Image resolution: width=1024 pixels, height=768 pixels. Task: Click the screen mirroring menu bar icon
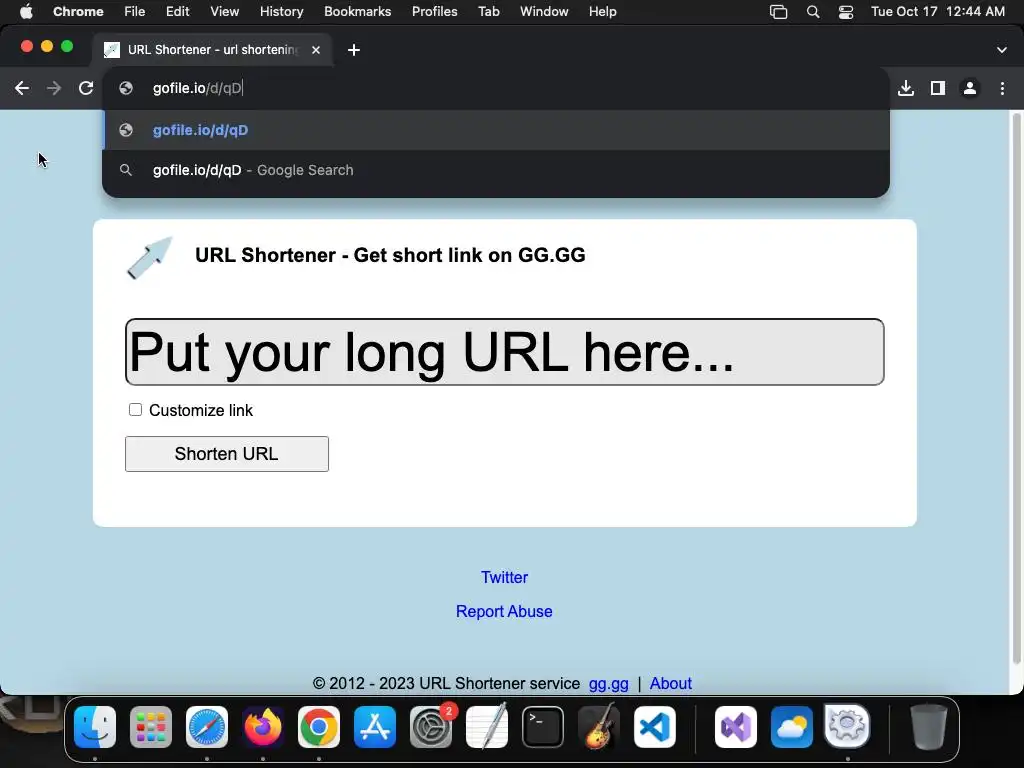coord(778,12)
